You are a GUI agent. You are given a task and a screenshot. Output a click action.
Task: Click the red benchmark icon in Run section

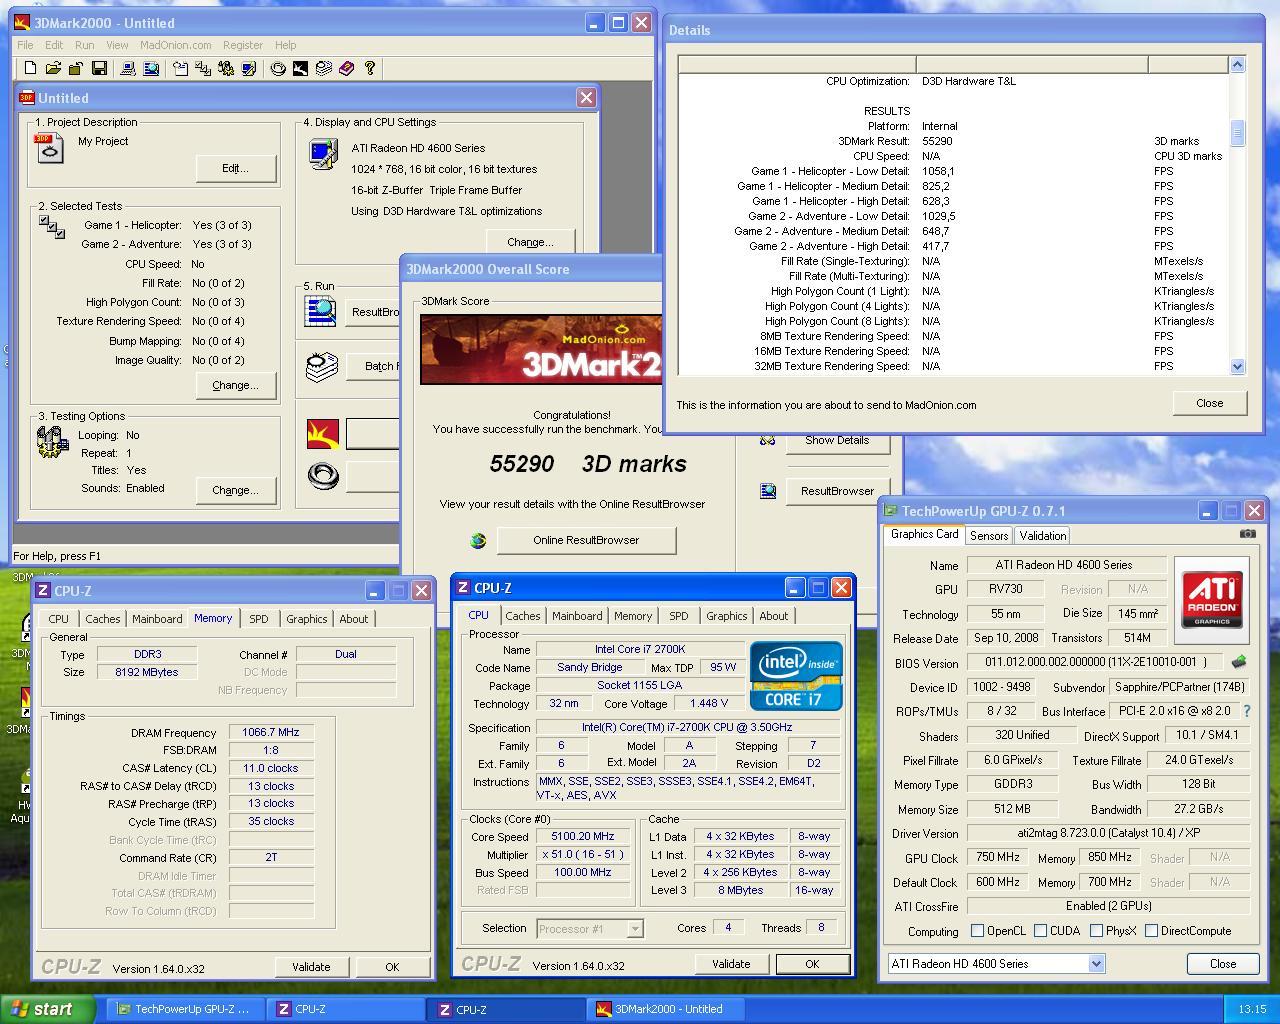click(x=322, y=433)
